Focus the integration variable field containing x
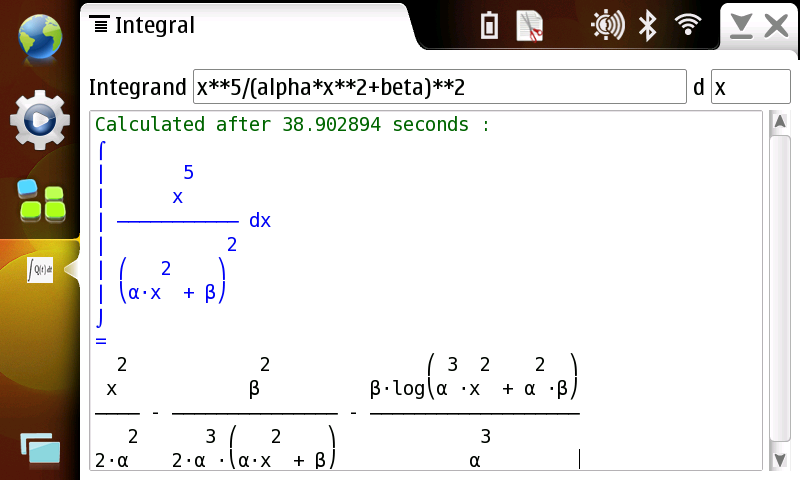 pyautogui.click(x=750, y=87)
